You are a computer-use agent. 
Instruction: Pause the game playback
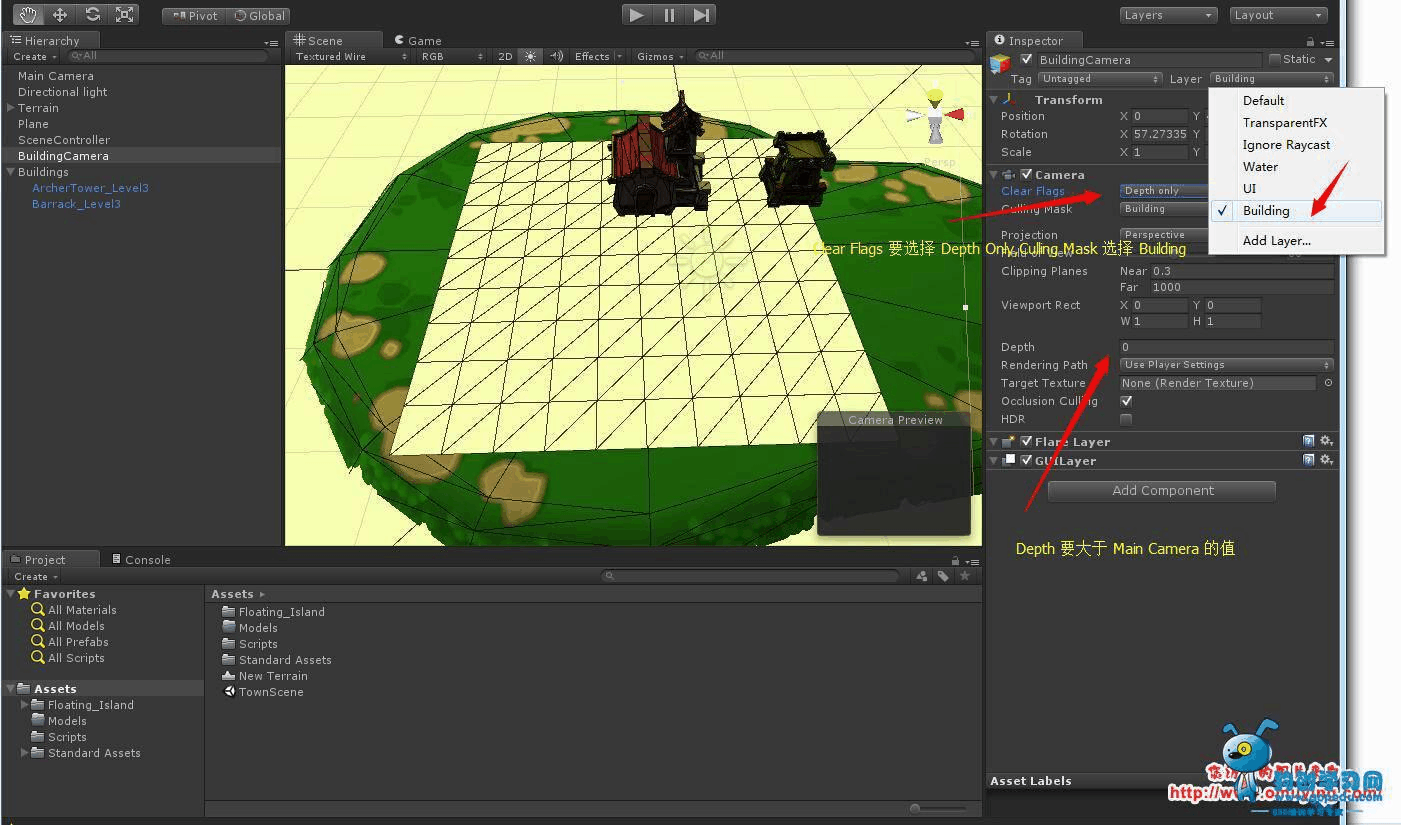[669, 15]
